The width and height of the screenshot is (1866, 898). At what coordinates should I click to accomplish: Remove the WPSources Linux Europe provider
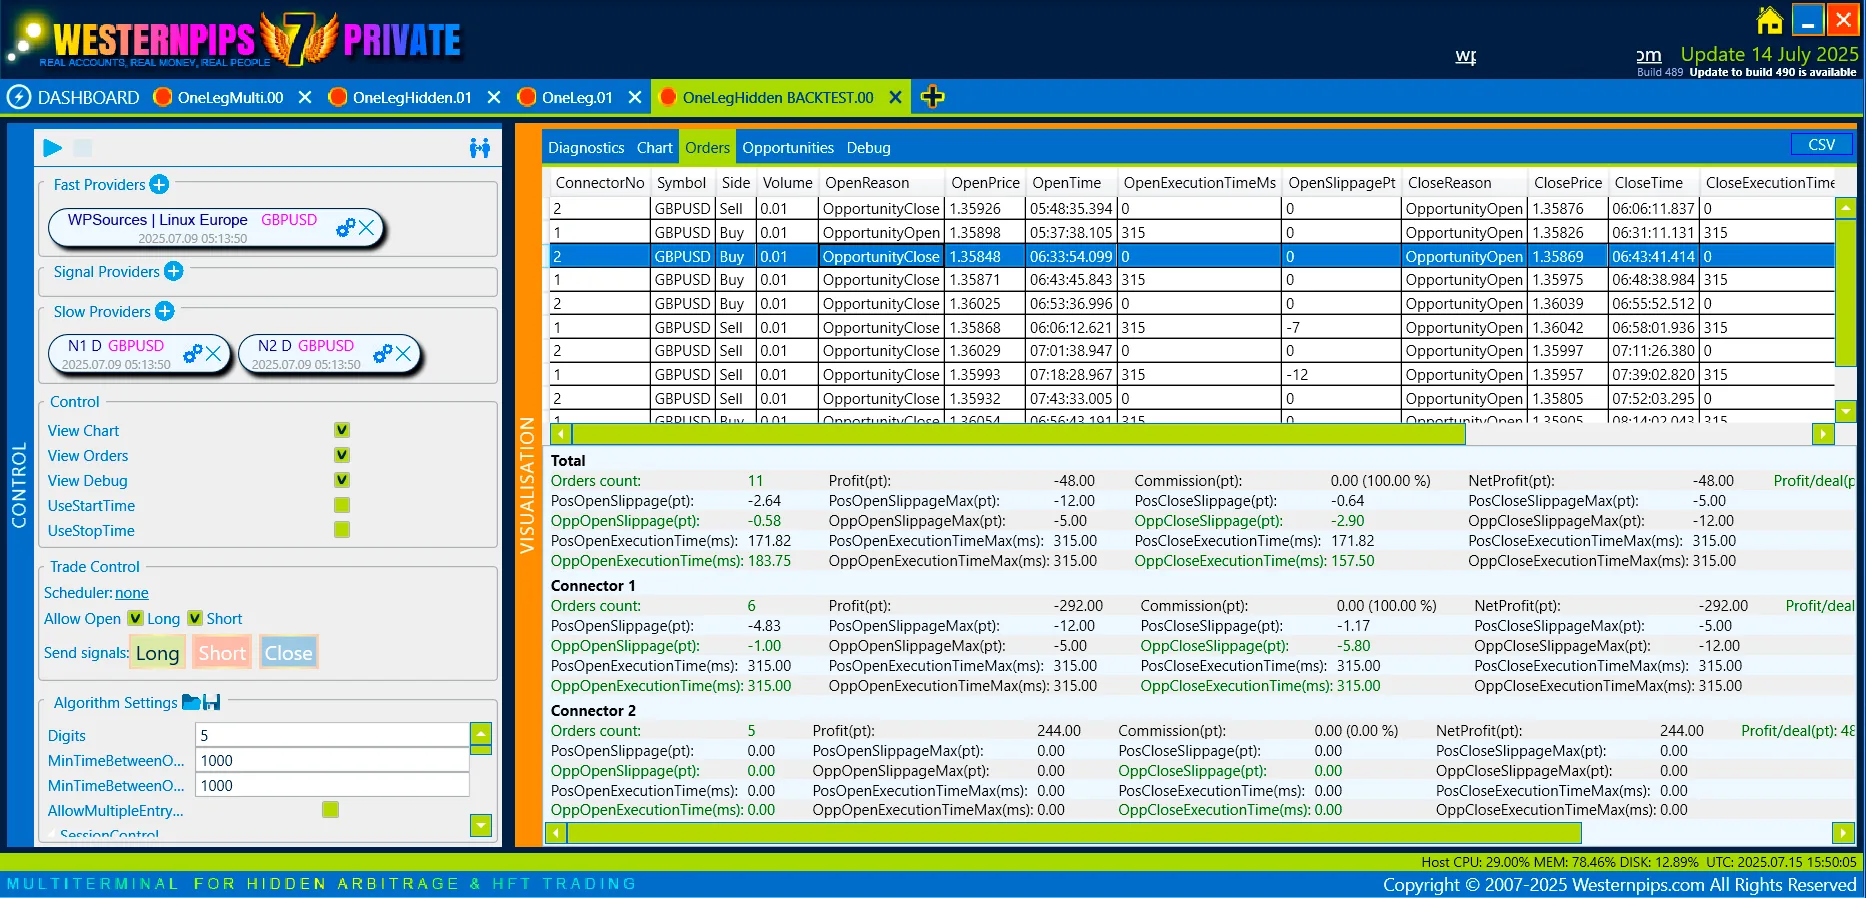click(x=367, y=227)
